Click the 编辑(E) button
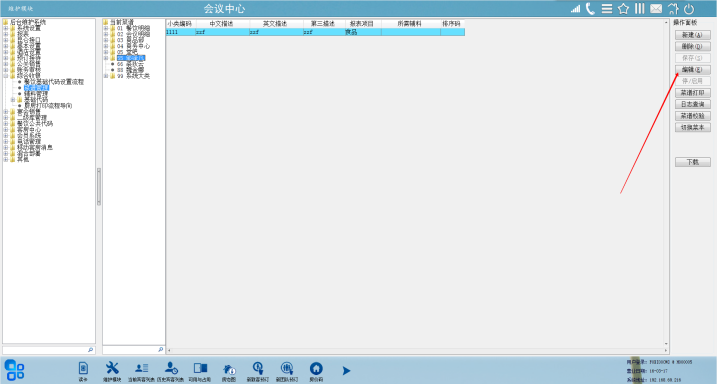 coord(692,70)
